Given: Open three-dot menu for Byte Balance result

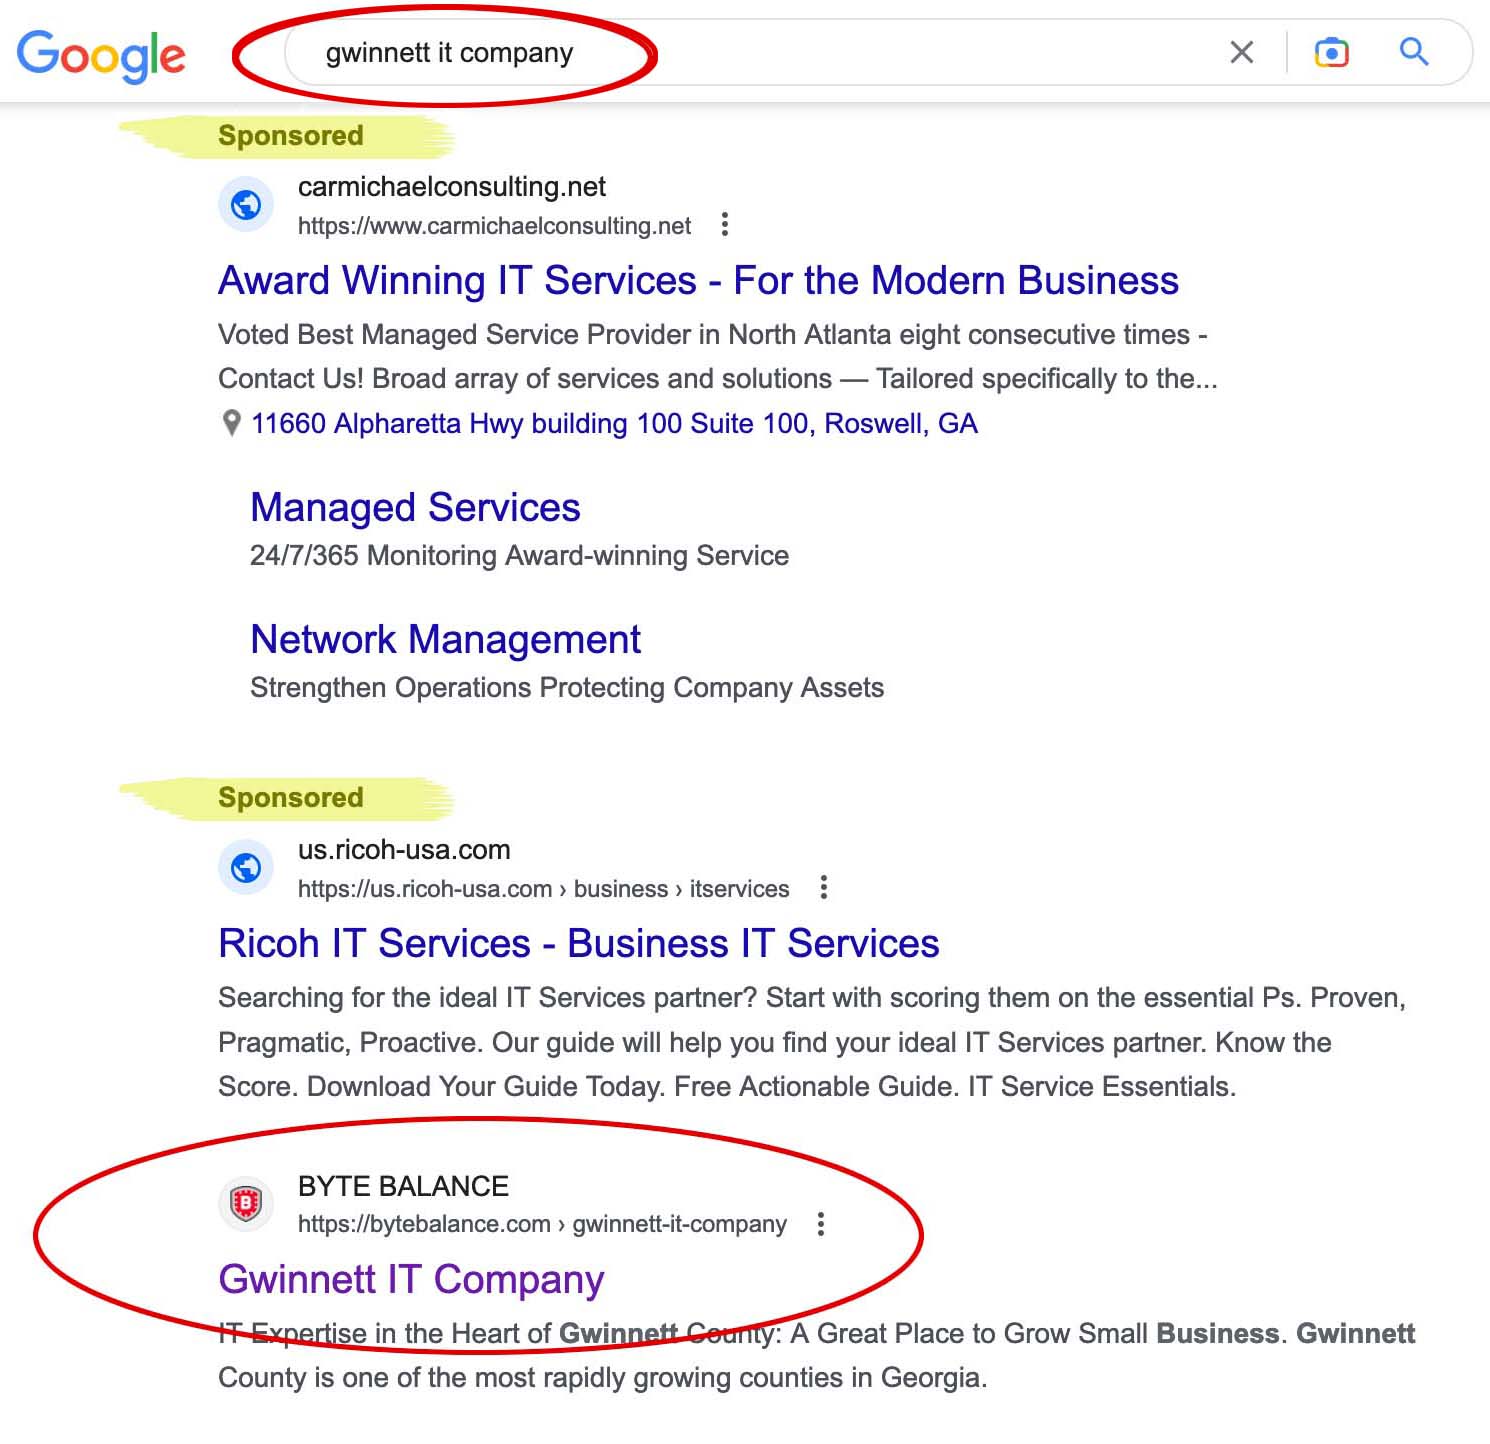Looking at the screenshot, I should coord(821,1224).
